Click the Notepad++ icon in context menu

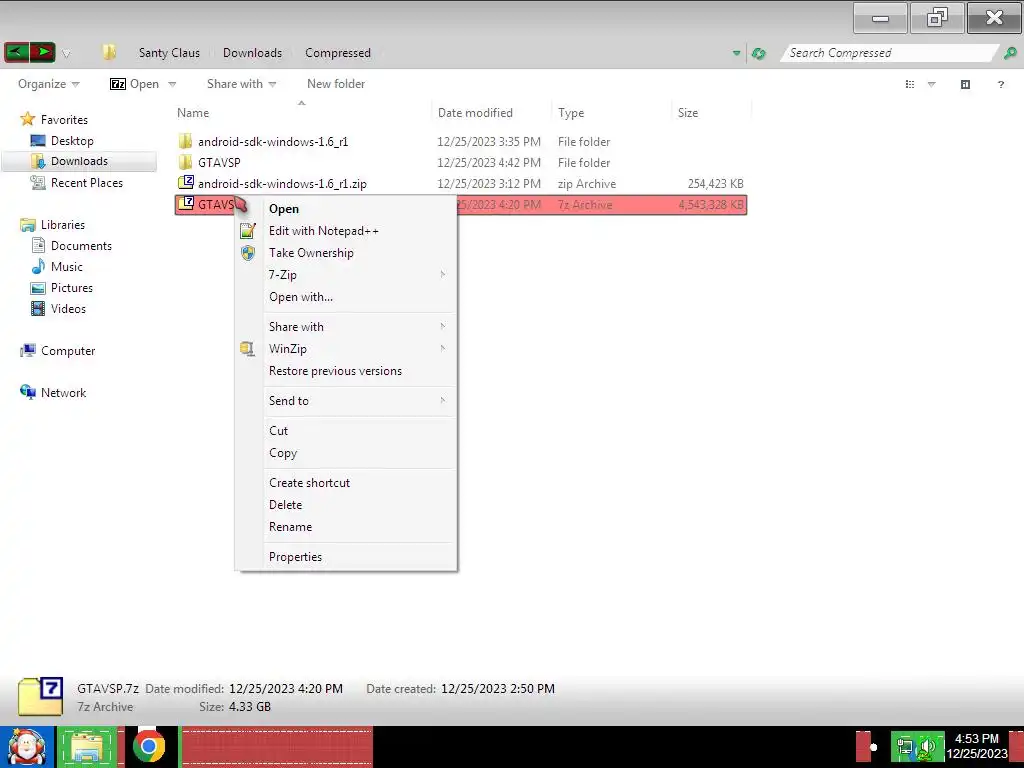(248, 231)
